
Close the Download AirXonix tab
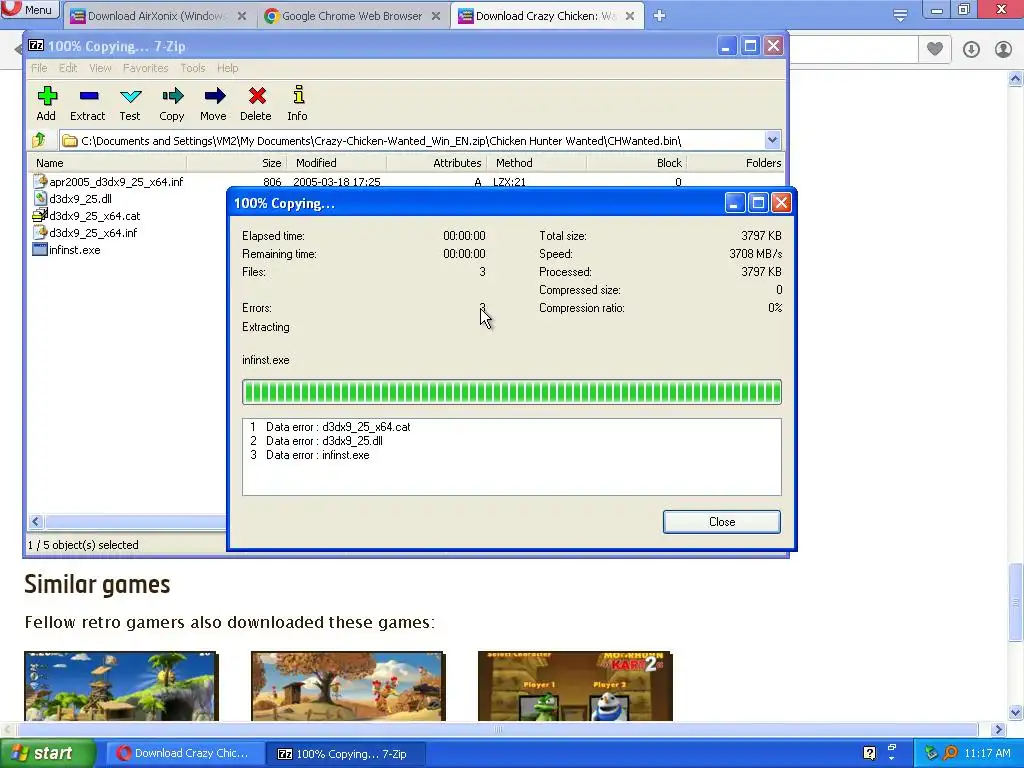click(x=242, y=16)
